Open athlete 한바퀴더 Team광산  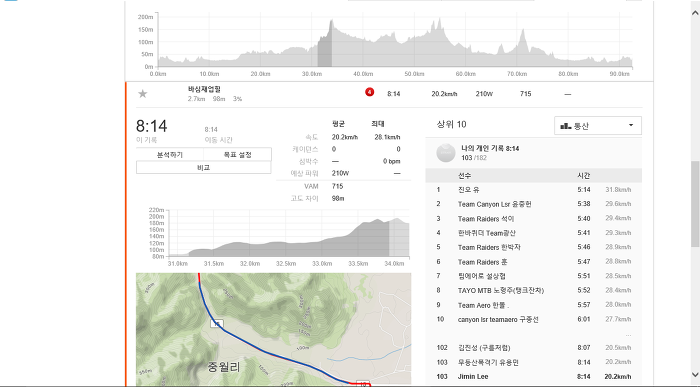[487, 233]
